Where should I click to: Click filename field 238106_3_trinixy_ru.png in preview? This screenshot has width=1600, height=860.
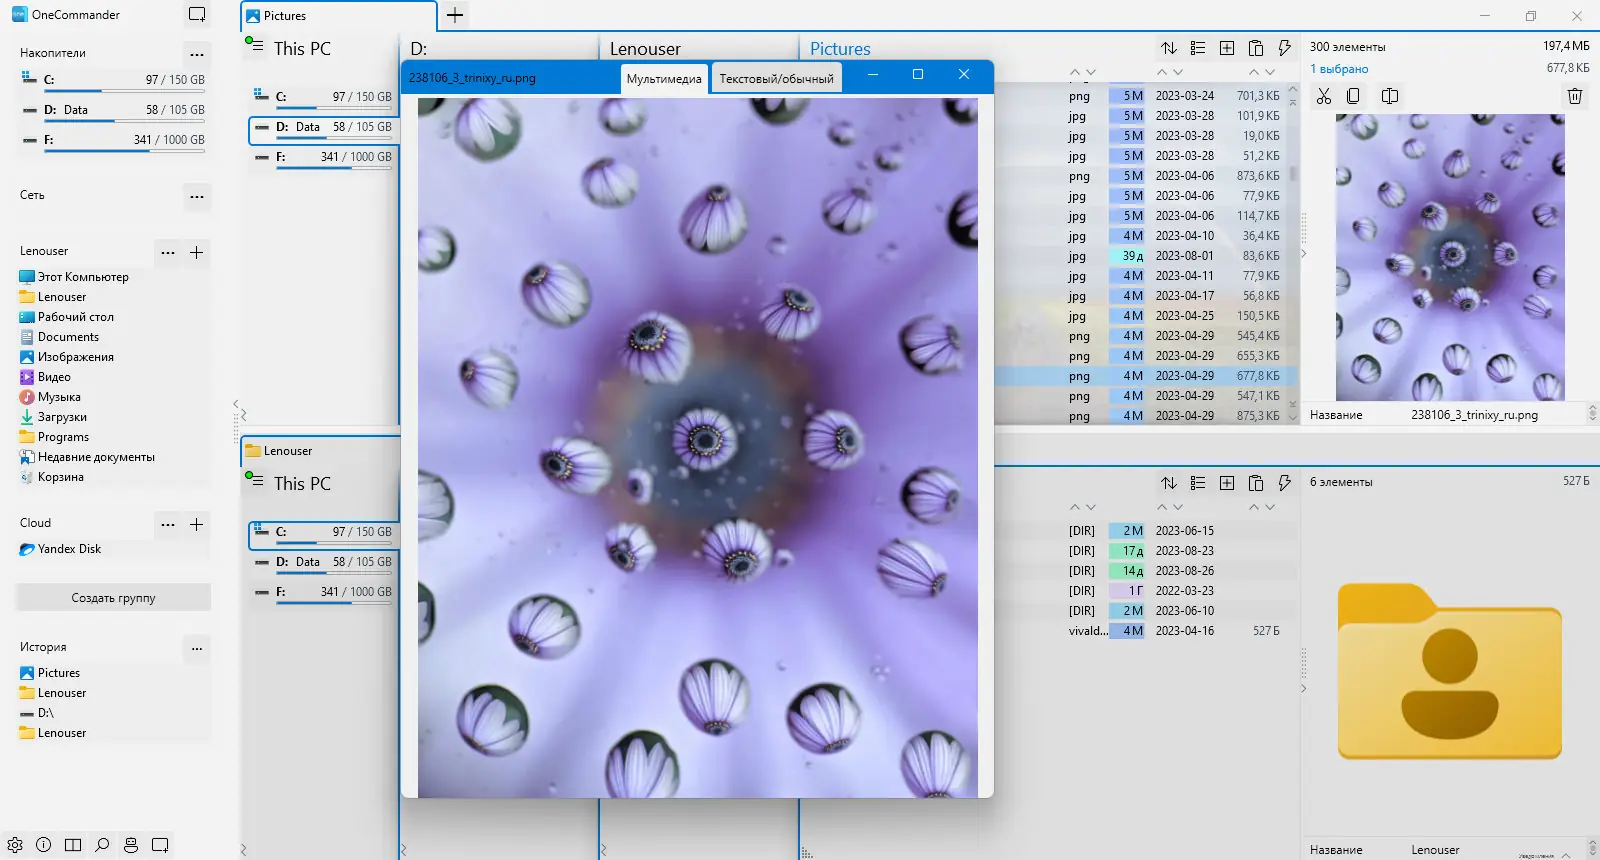pos(1474,415)
